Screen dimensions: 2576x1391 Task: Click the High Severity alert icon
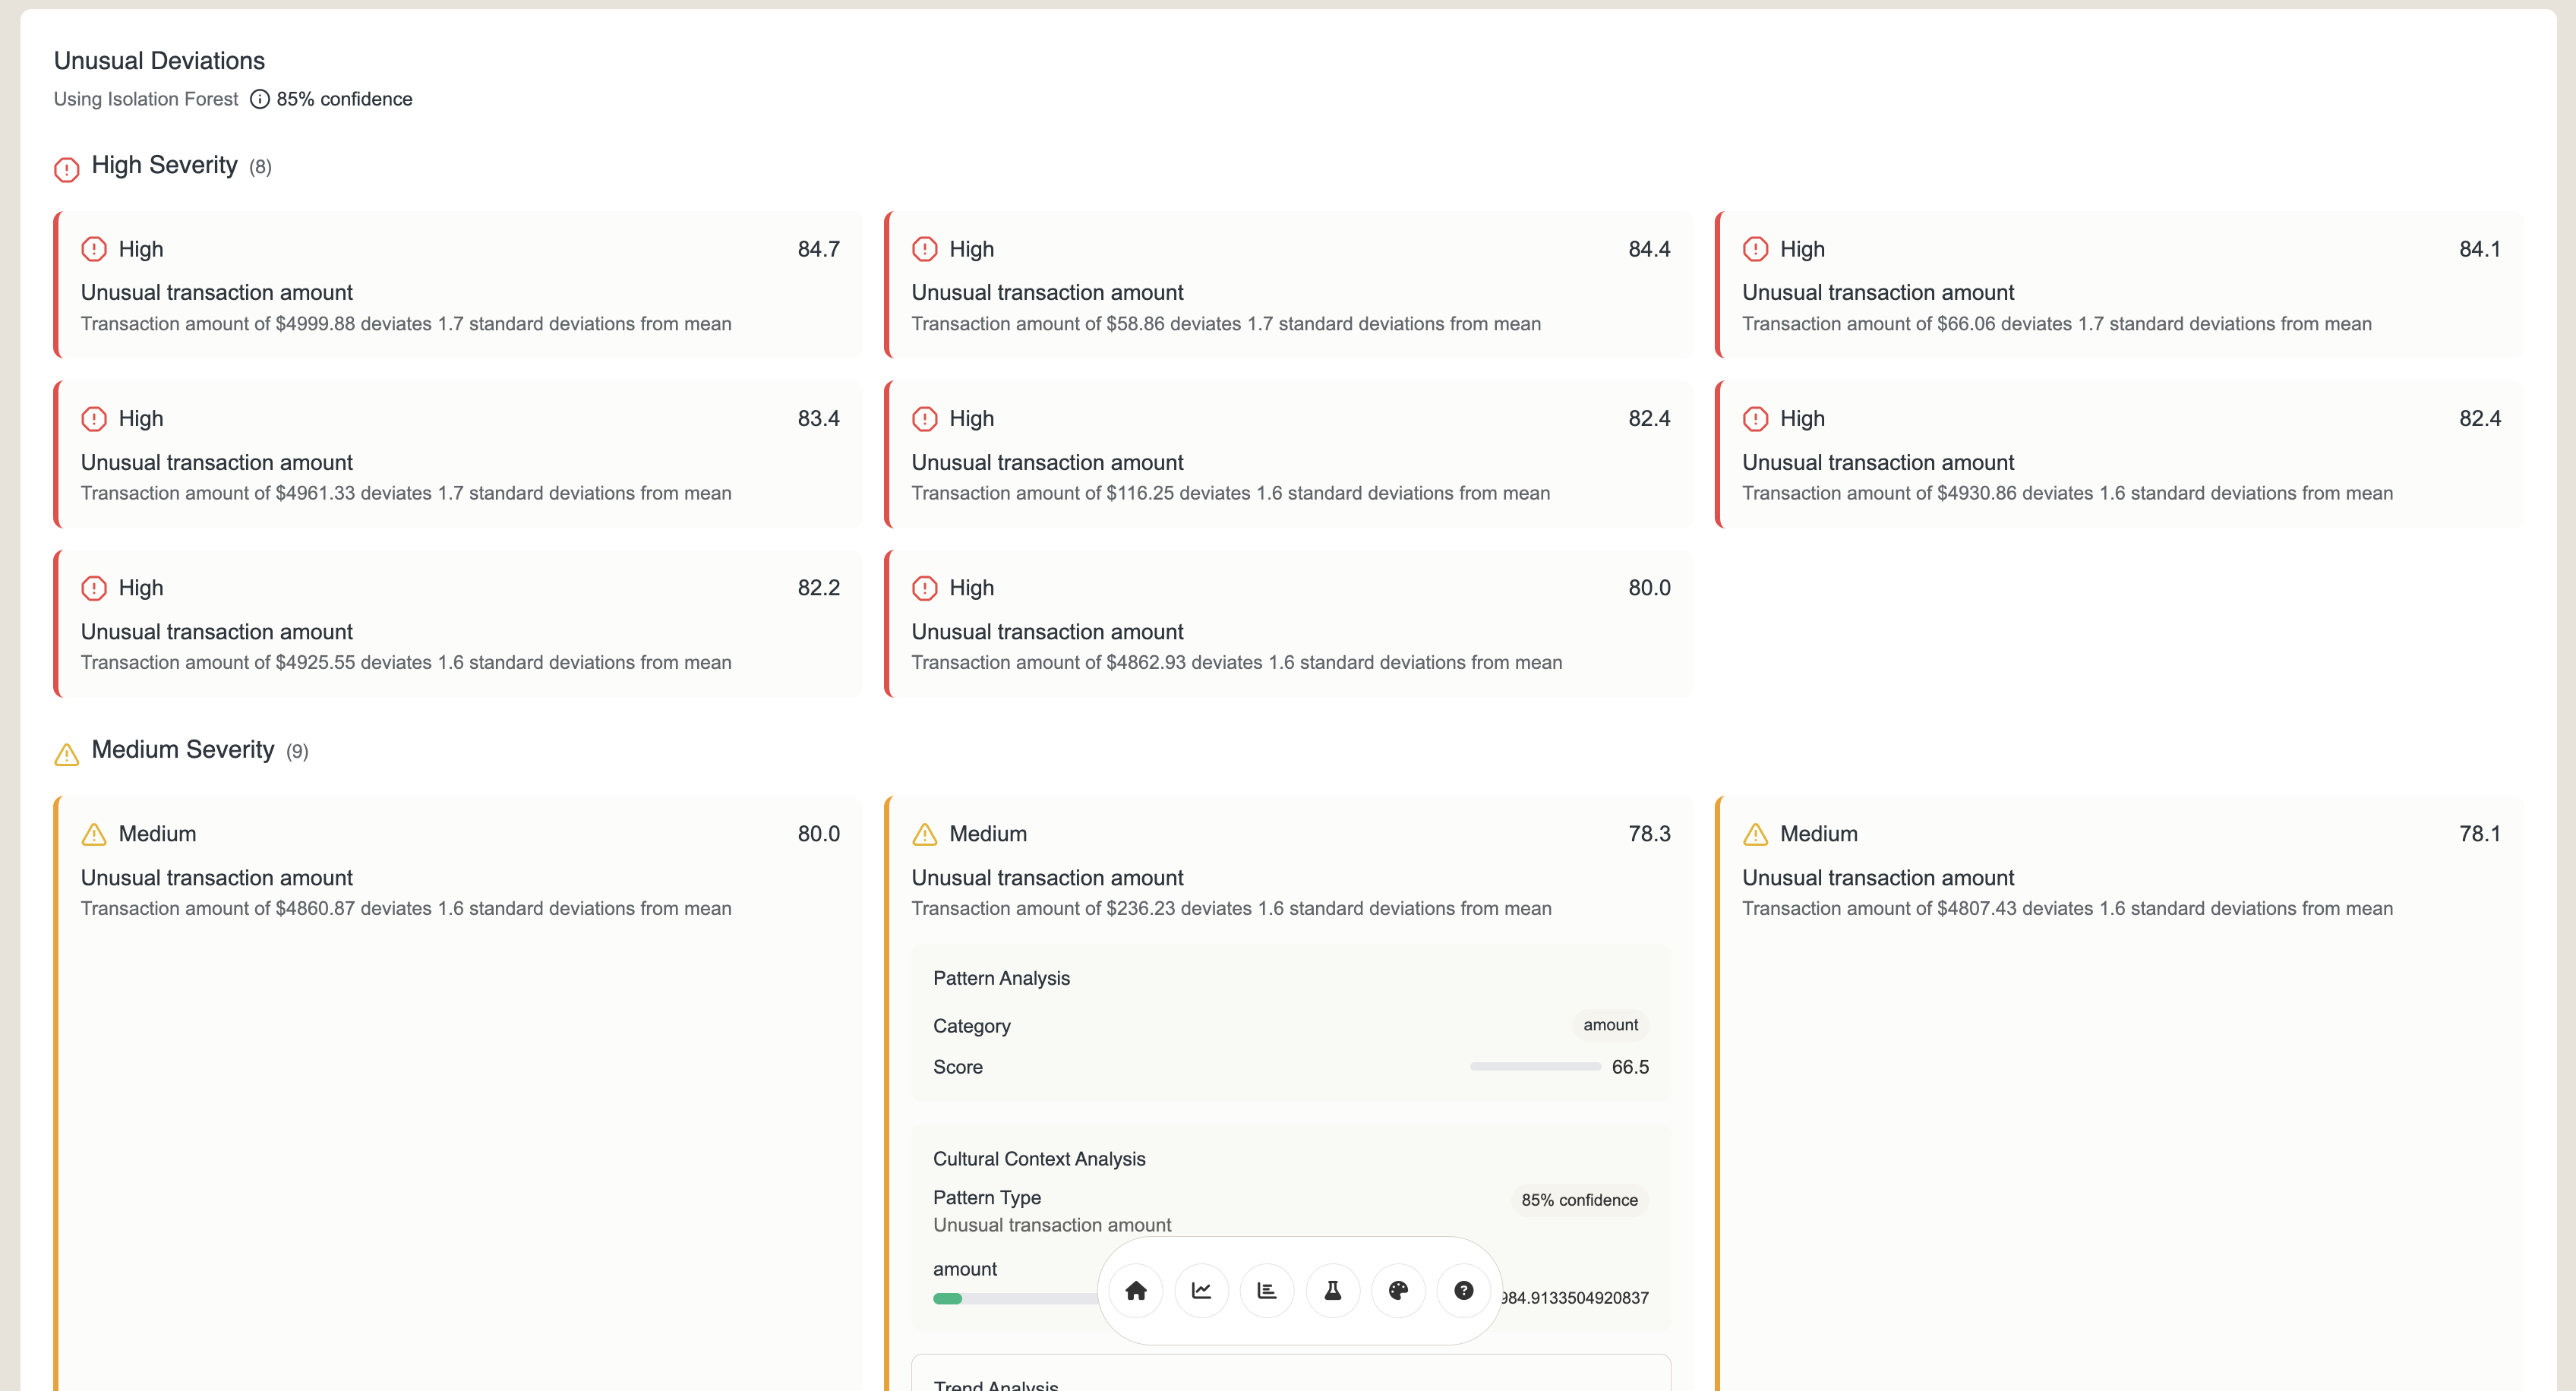point(67,169)
